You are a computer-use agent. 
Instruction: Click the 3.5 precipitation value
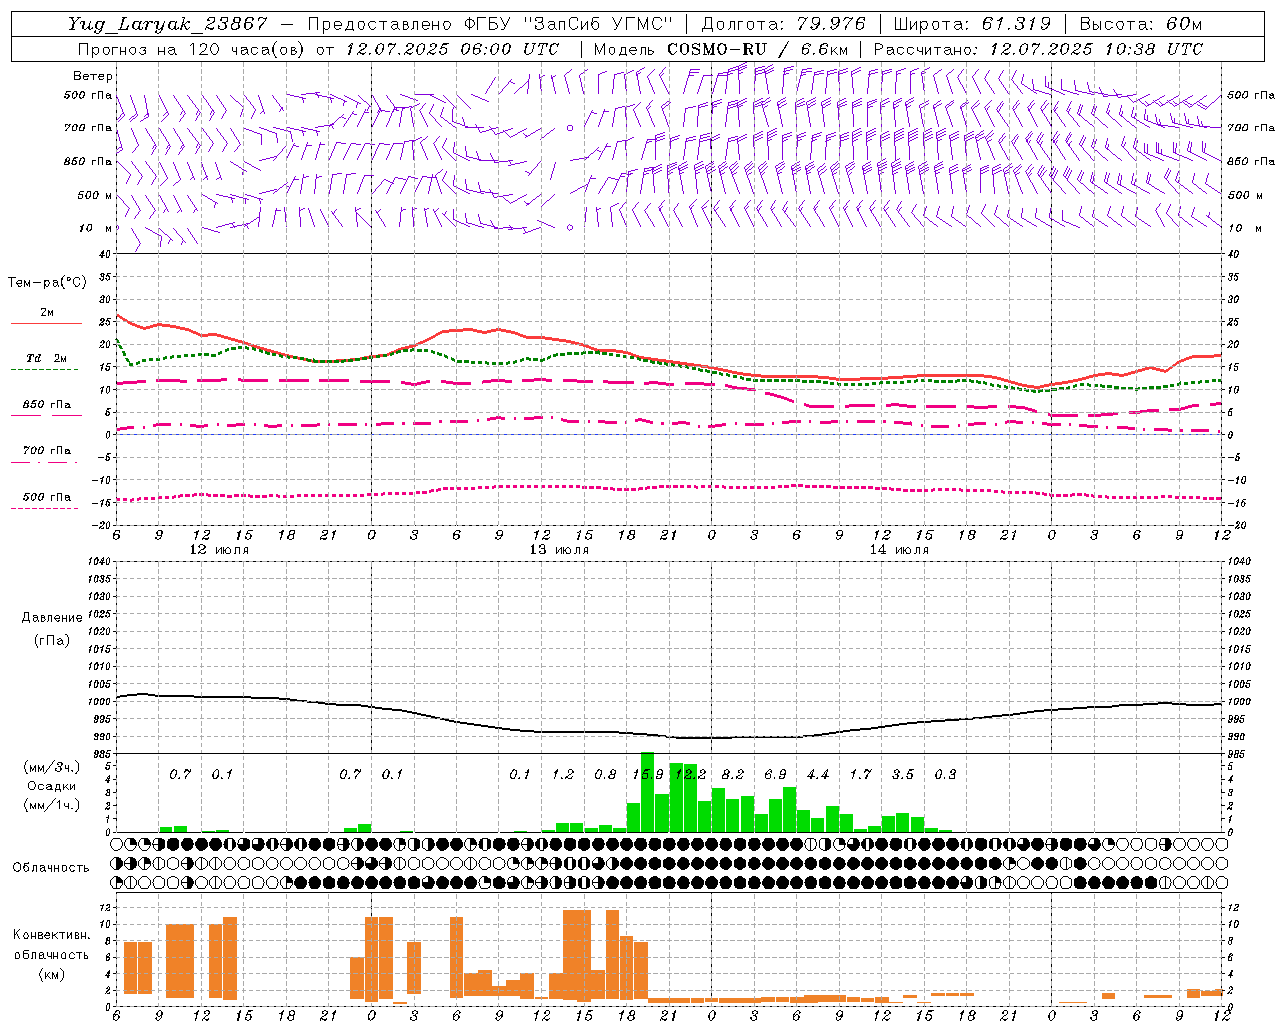point(903,774)
